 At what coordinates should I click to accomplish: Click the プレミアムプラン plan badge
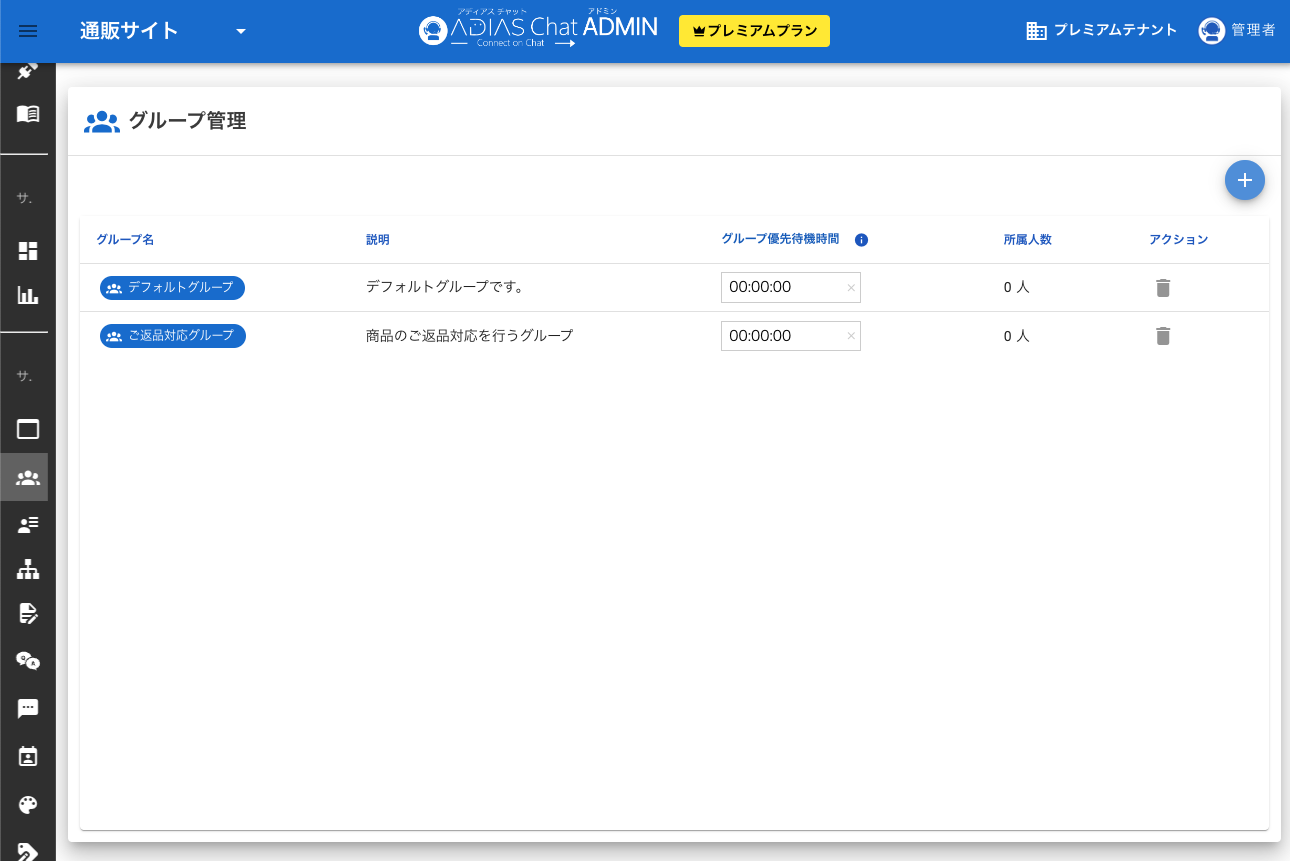[754, 31]
